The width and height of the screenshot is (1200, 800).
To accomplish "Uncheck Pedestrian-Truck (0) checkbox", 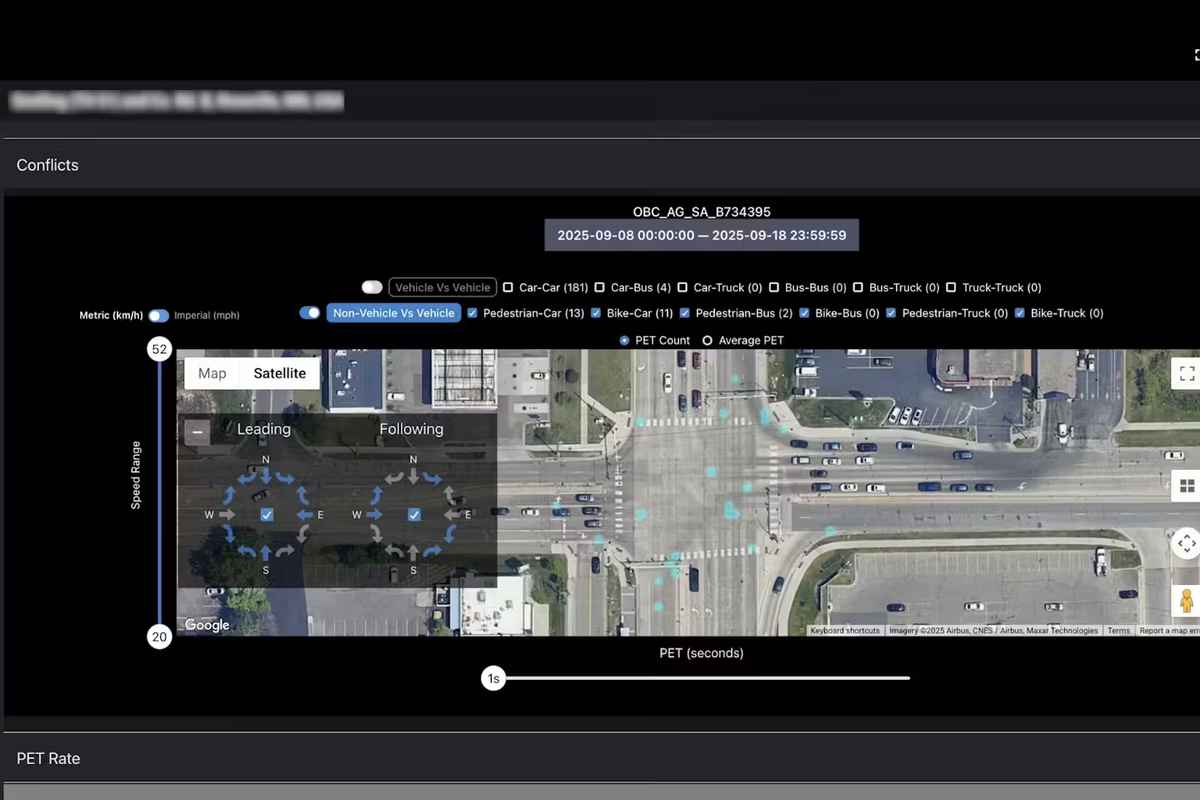I will tap(891, 313).
